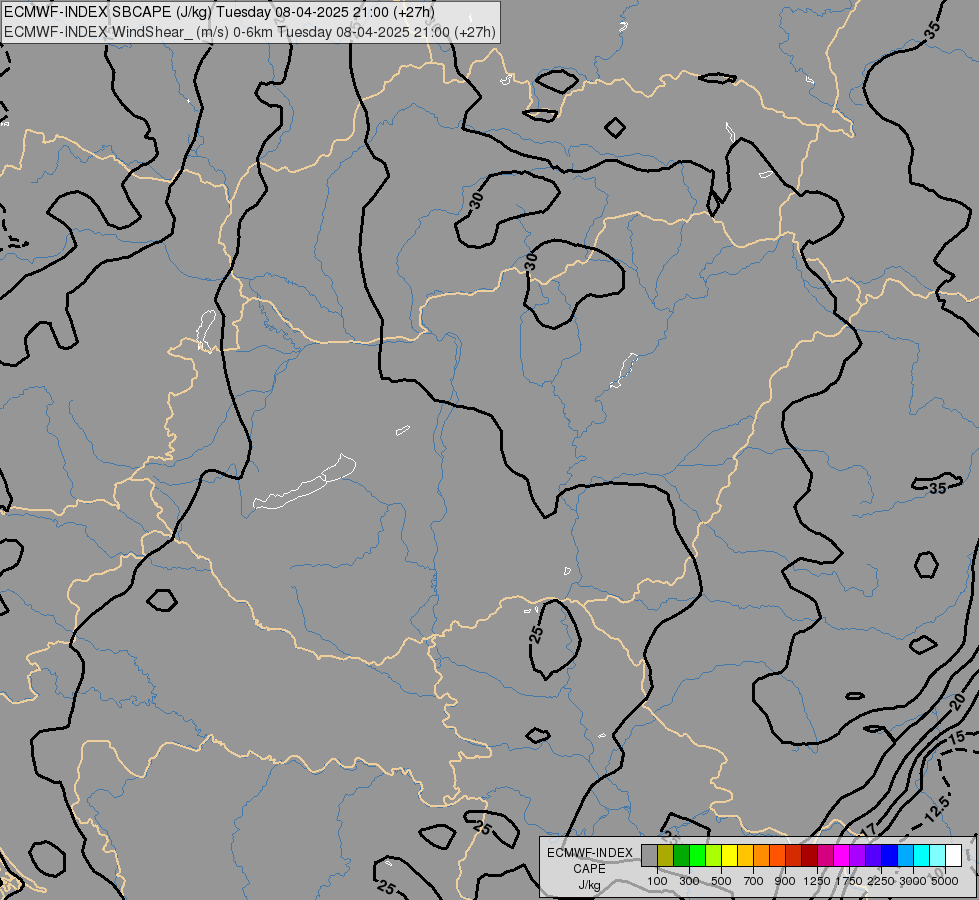Click the orange-red swatch before the 900 tick
979x900 pixels.
(x=777, y=855)
